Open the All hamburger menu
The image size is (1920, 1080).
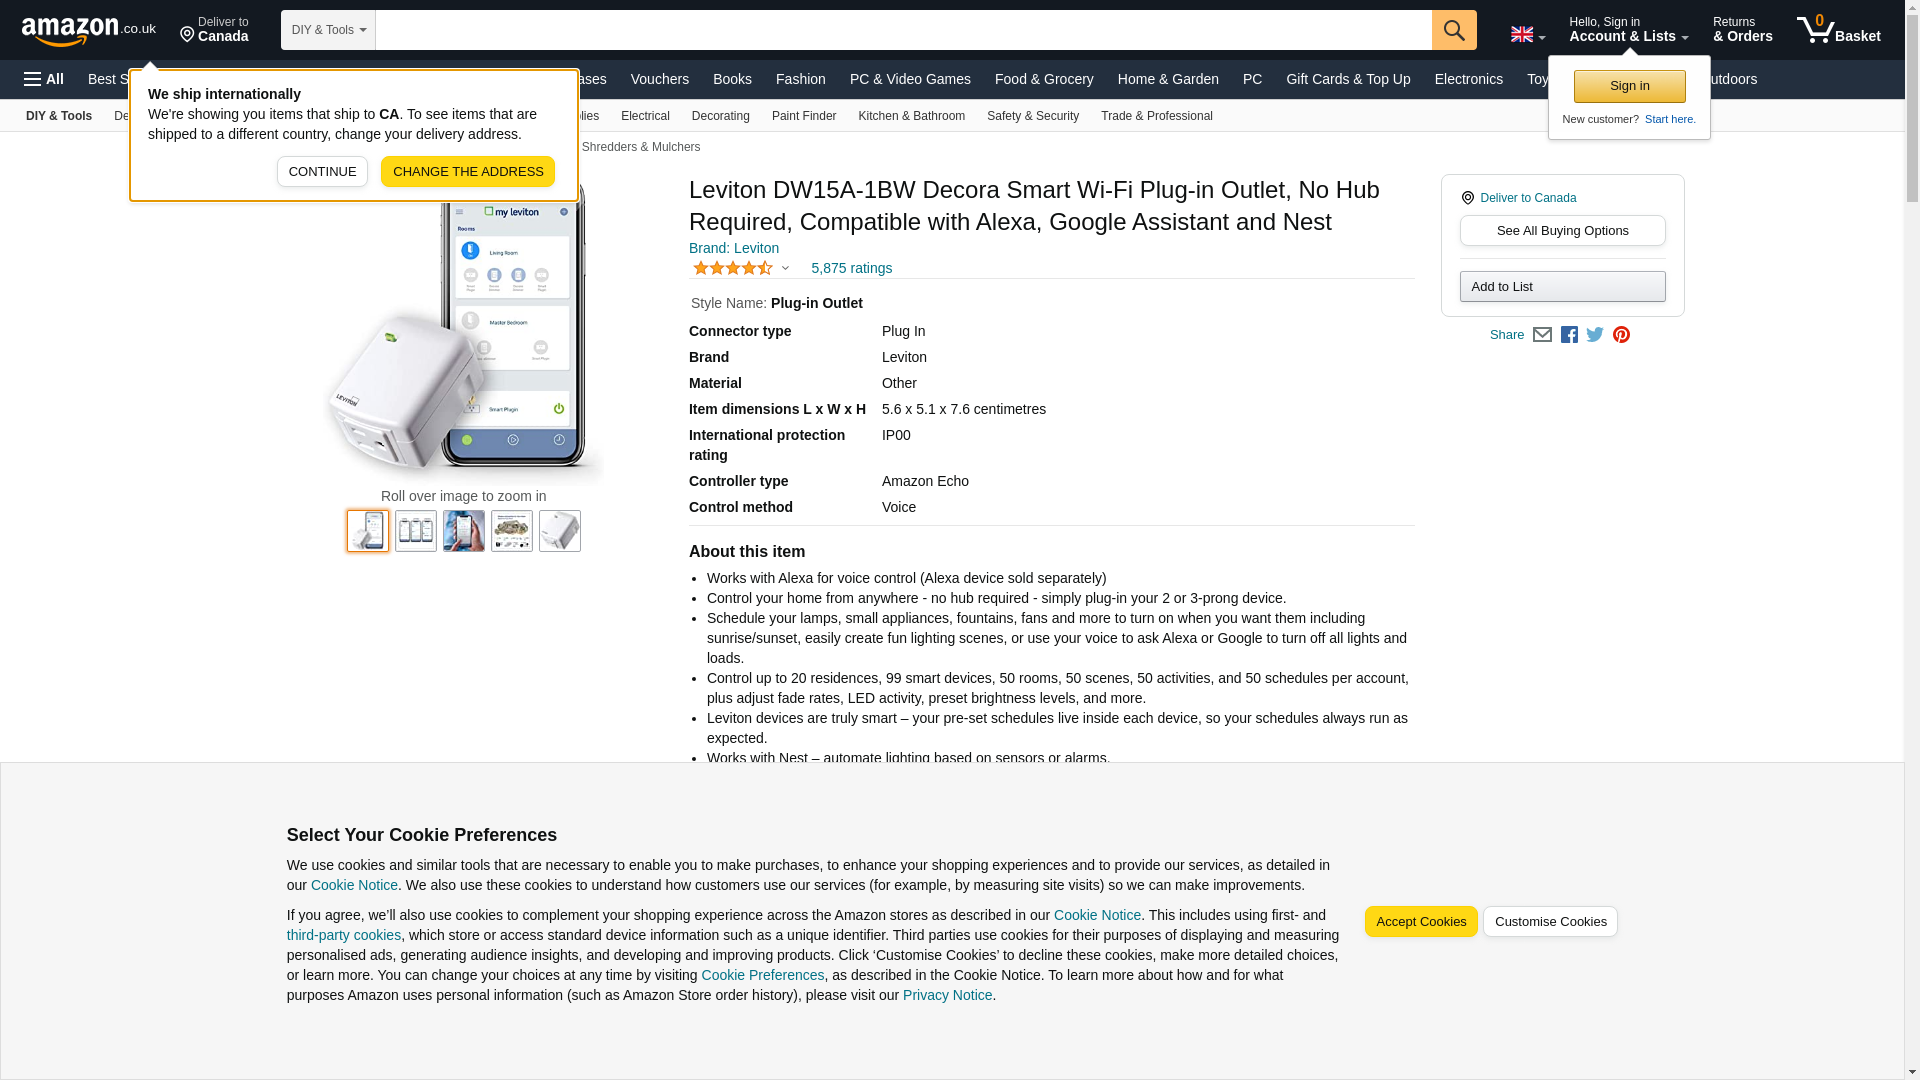point(44,79)
